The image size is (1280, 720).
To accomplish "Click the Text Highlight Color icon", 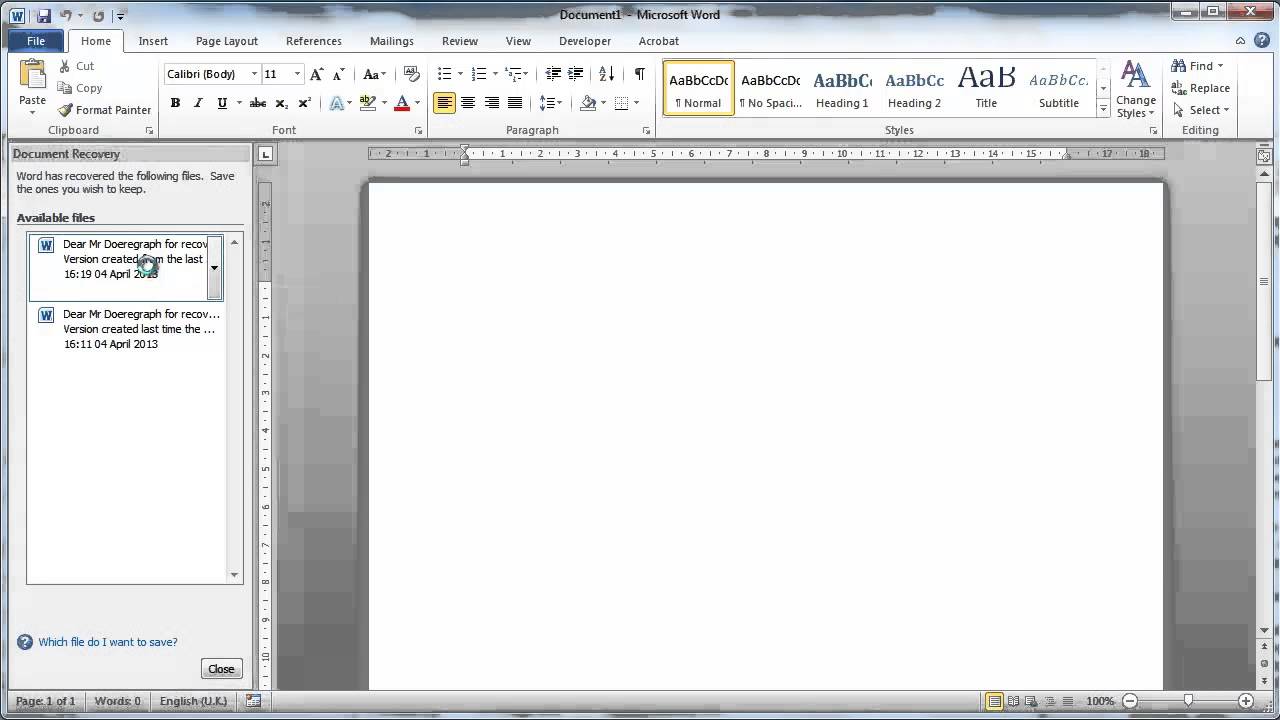I will coord(367,103).
